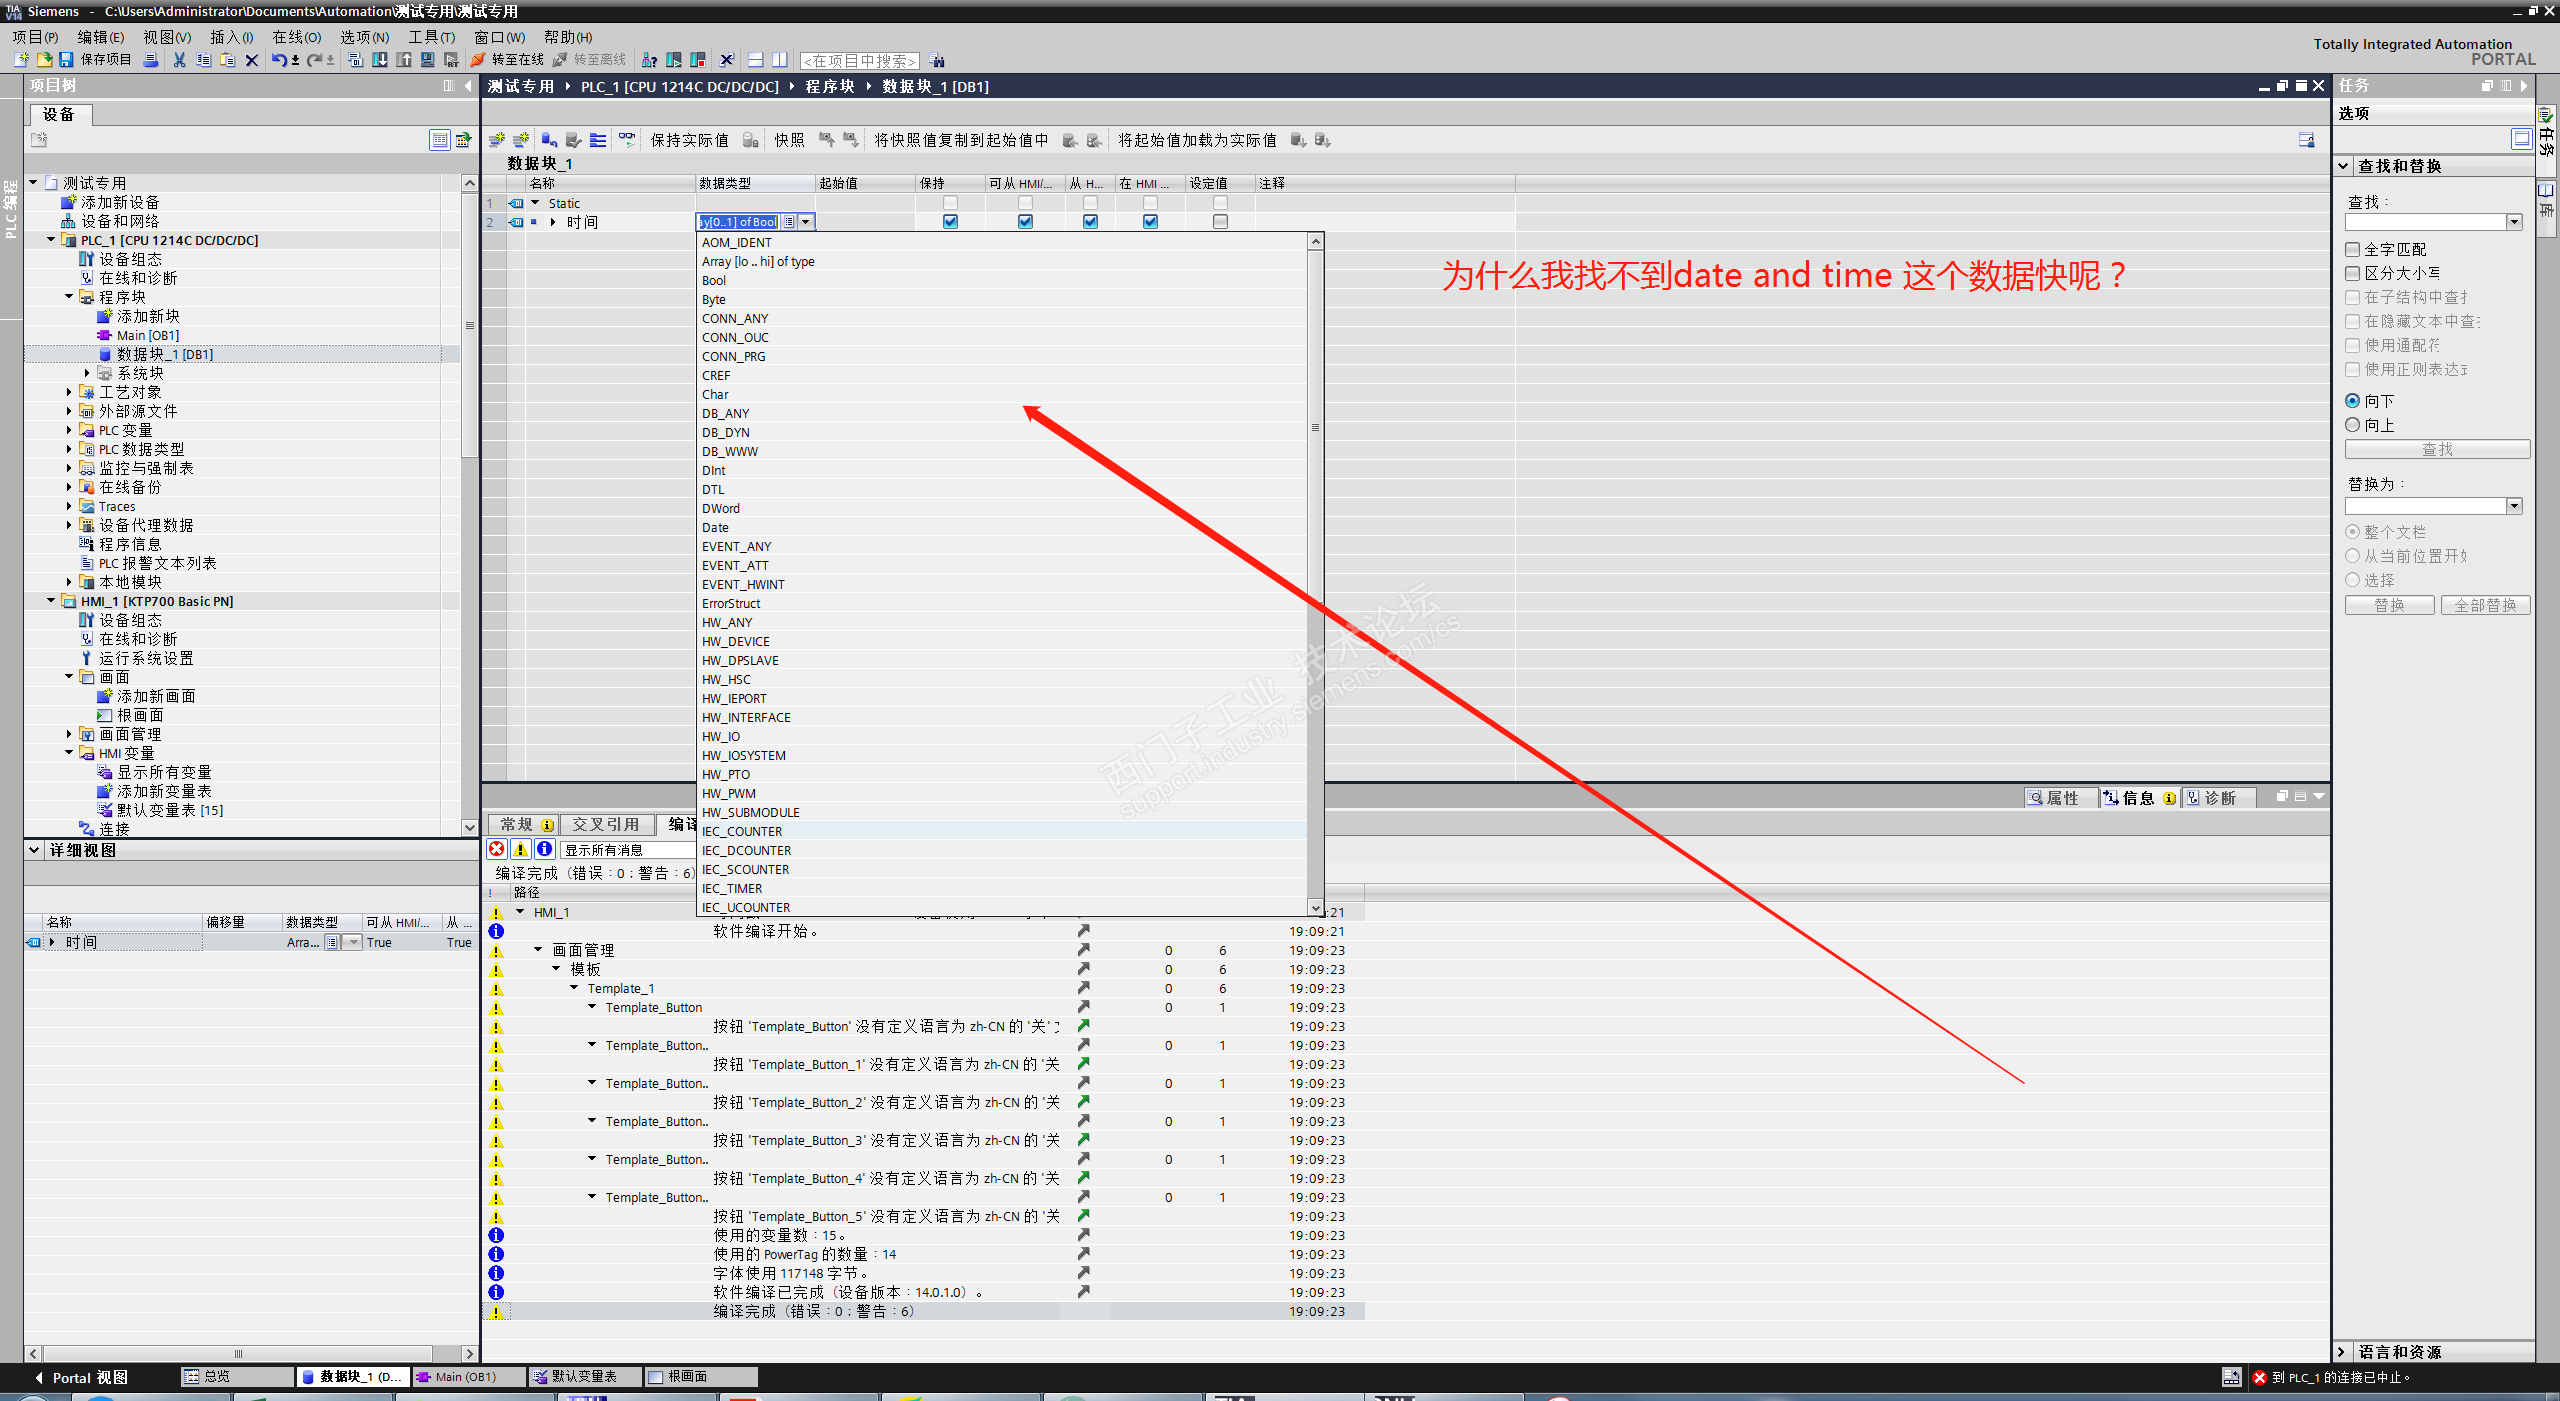The height and width of the screenshot is (1401, 2560).
Task: Click the Save project disk icon
Action: (66, 60)
